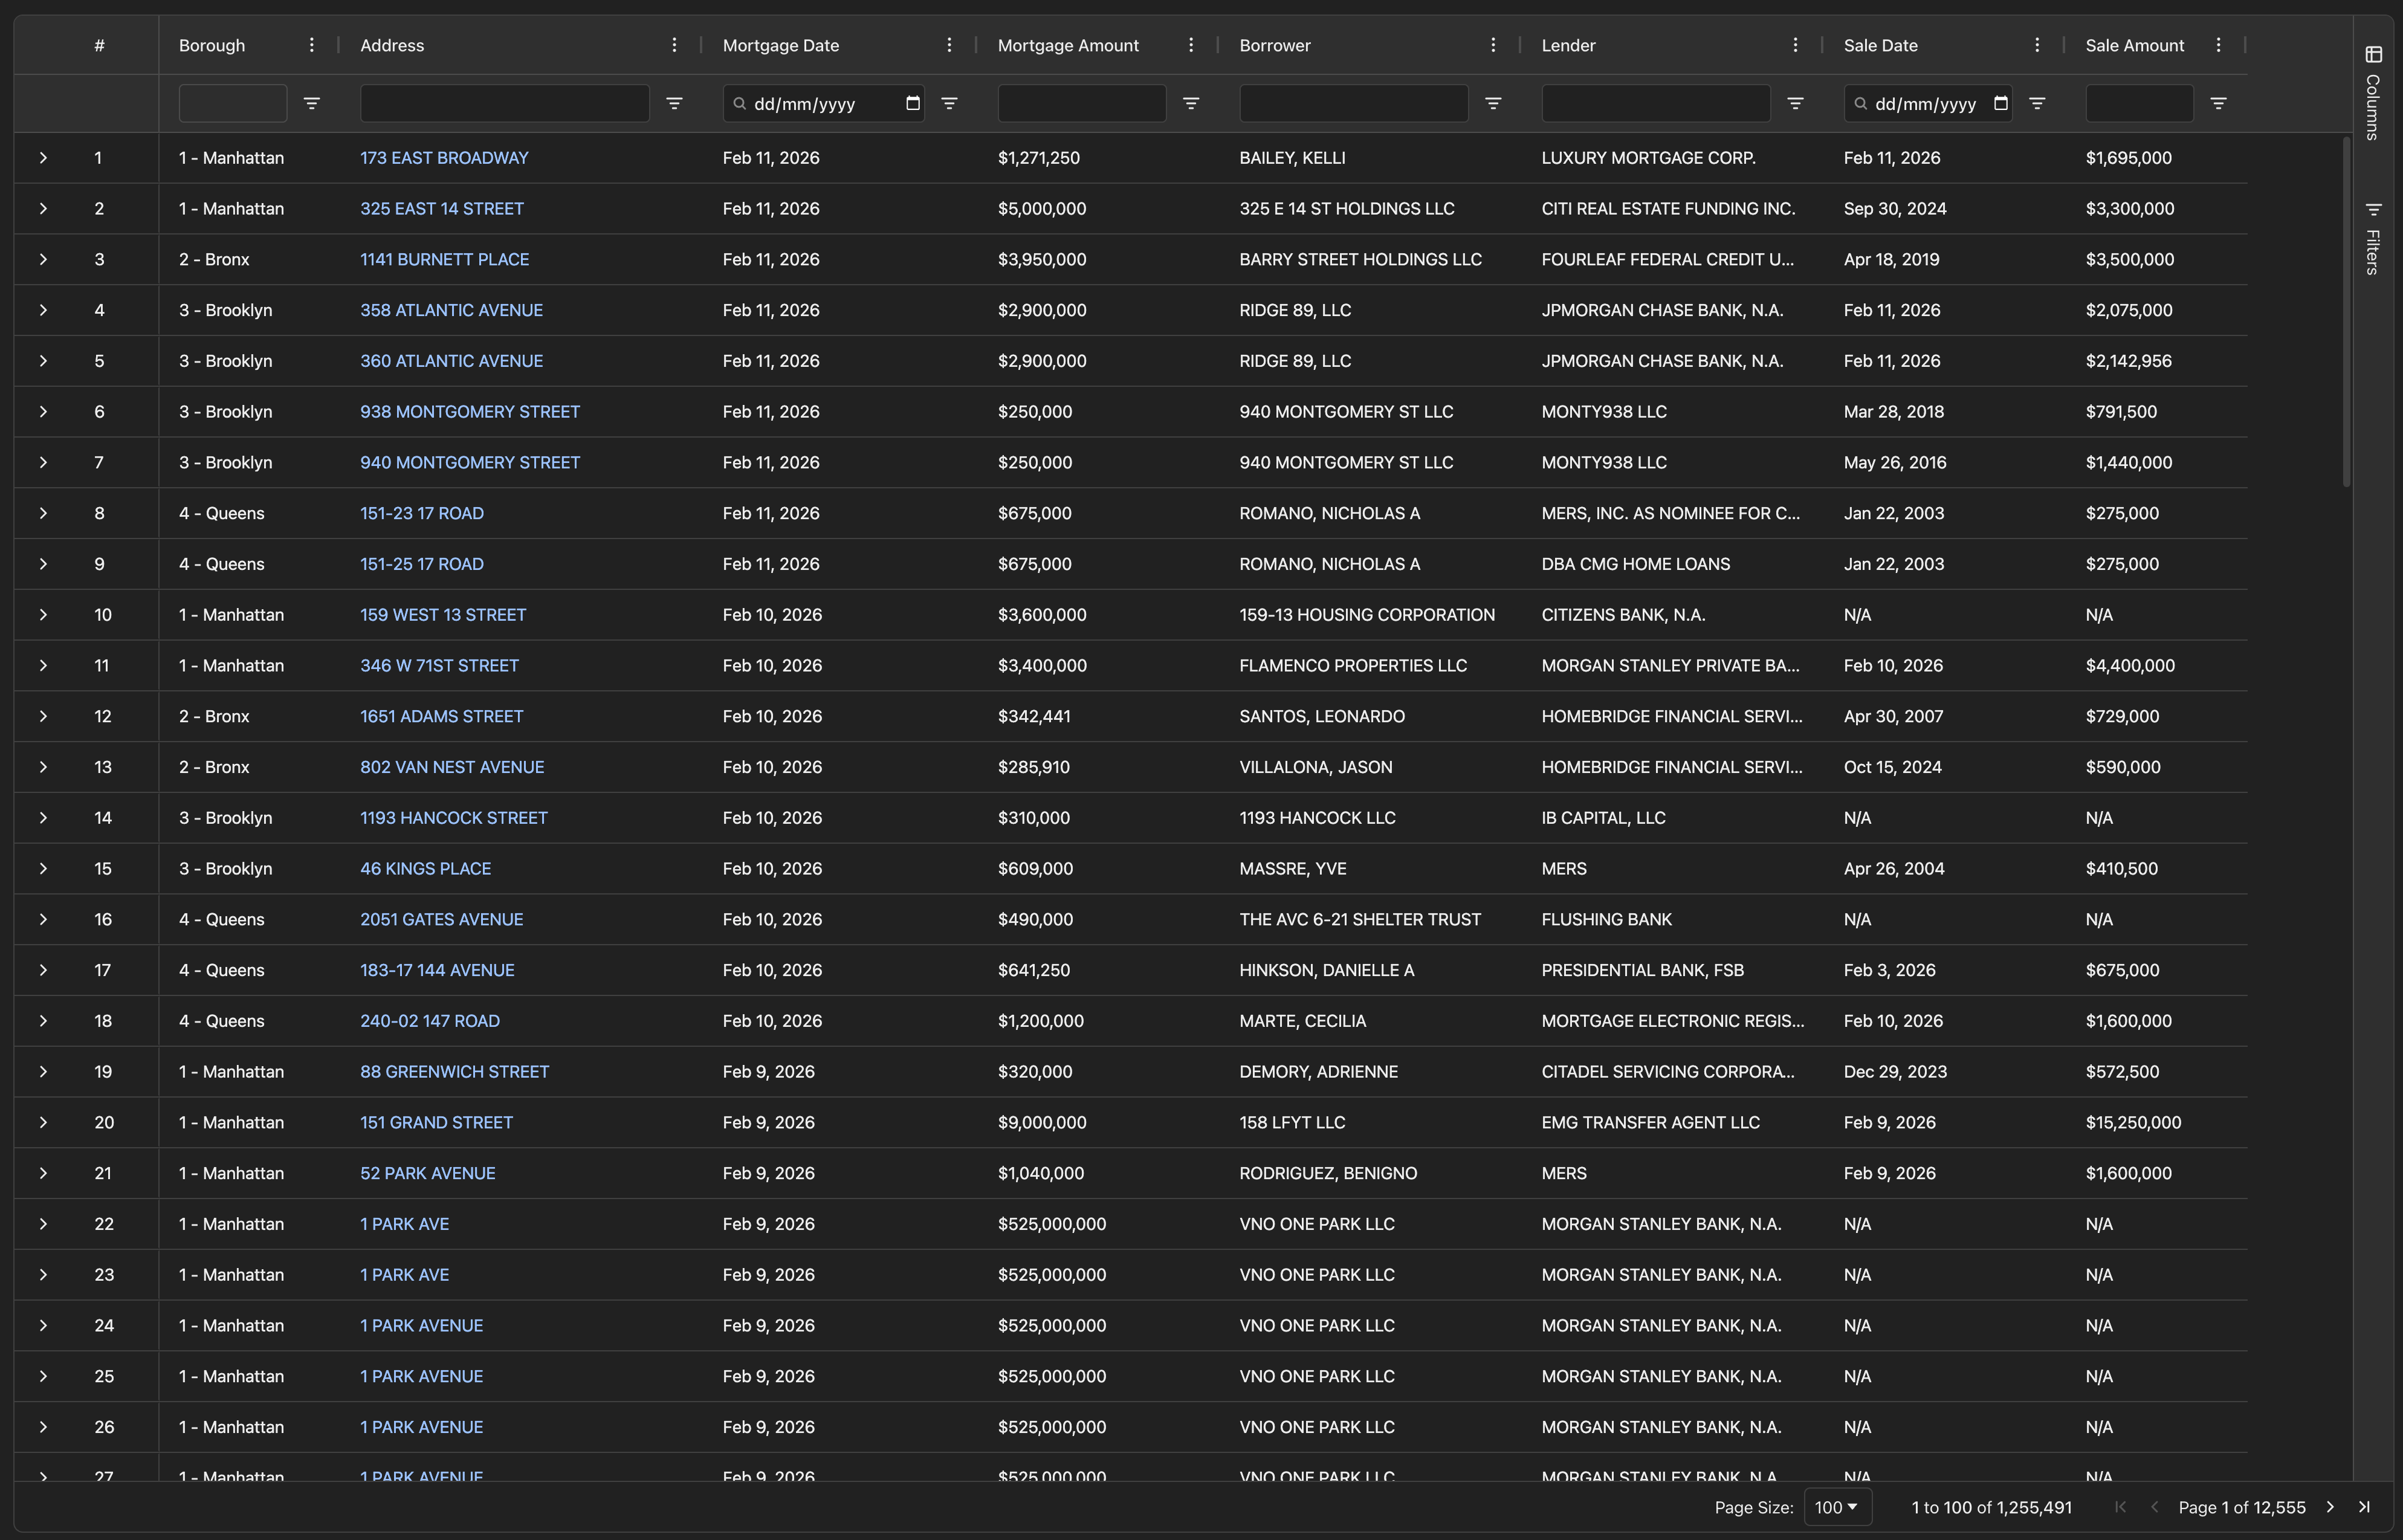Open the Borough column menu icon

tap(311, 45)
